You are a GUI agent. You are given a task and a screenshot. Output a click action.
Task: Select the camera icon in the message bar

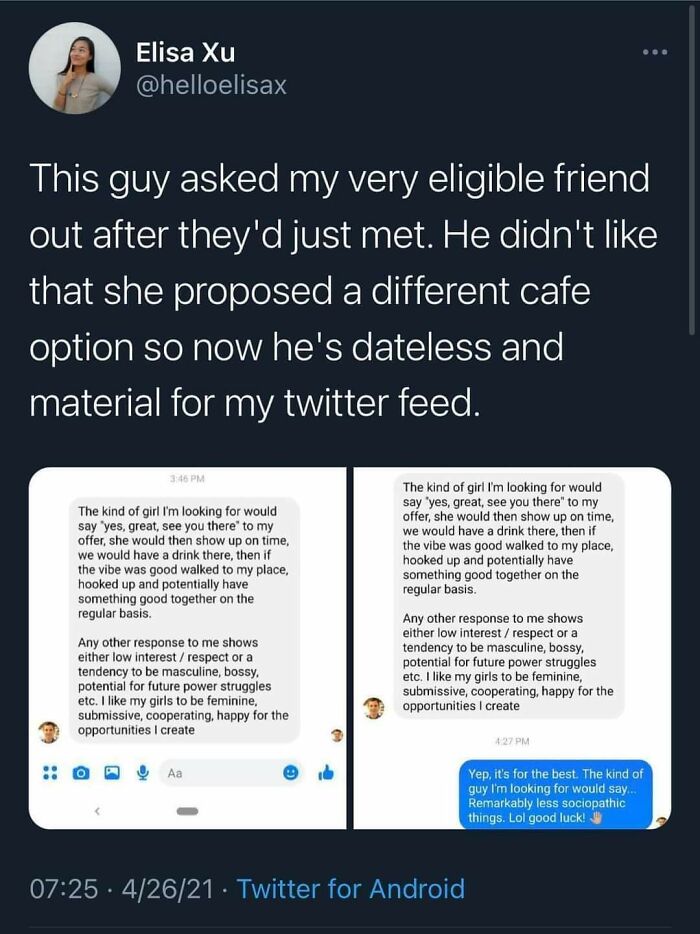click(x=80, y=771)
